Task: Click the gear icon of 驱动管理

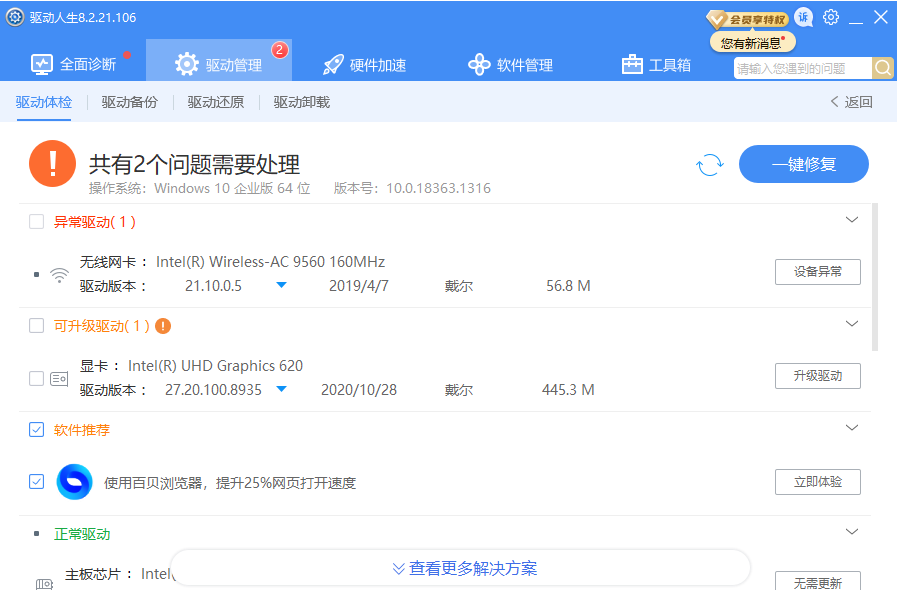Action: coord(186,65)
